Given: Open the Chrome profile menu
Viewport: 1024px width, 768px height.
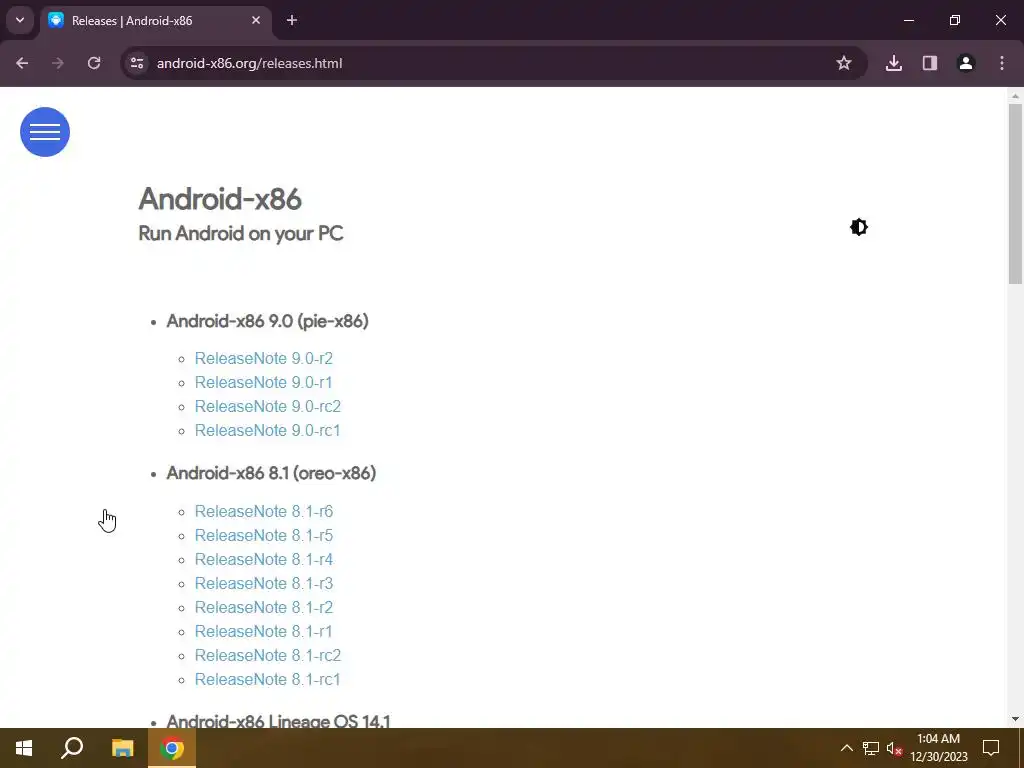Looking at the screenshot, I should click(966, 63).
